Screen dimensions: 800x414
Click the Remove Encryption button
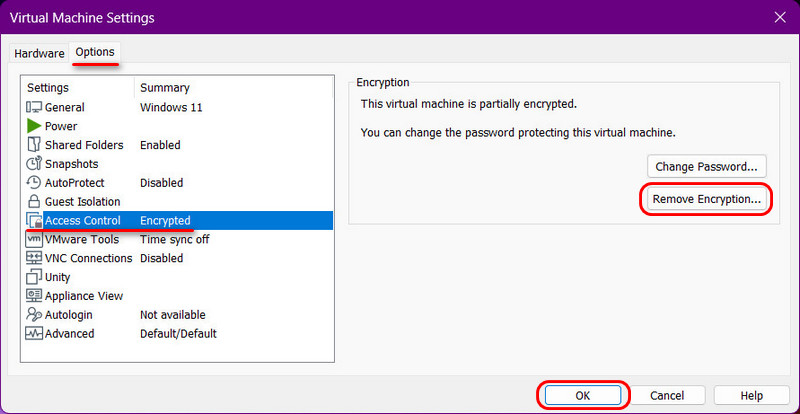coord(707,199)
